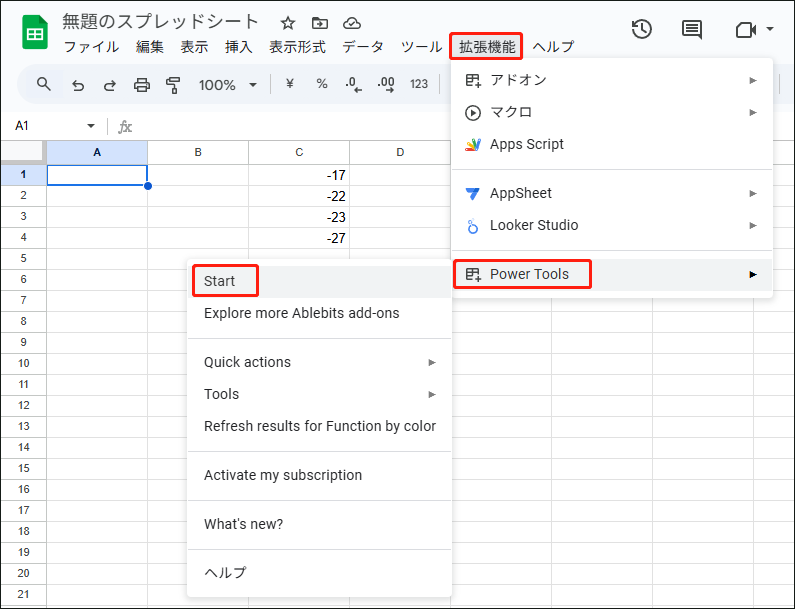795x609 pixels.
Task: Format as percent
Action: pyautogui.click(x=321, y=84)
